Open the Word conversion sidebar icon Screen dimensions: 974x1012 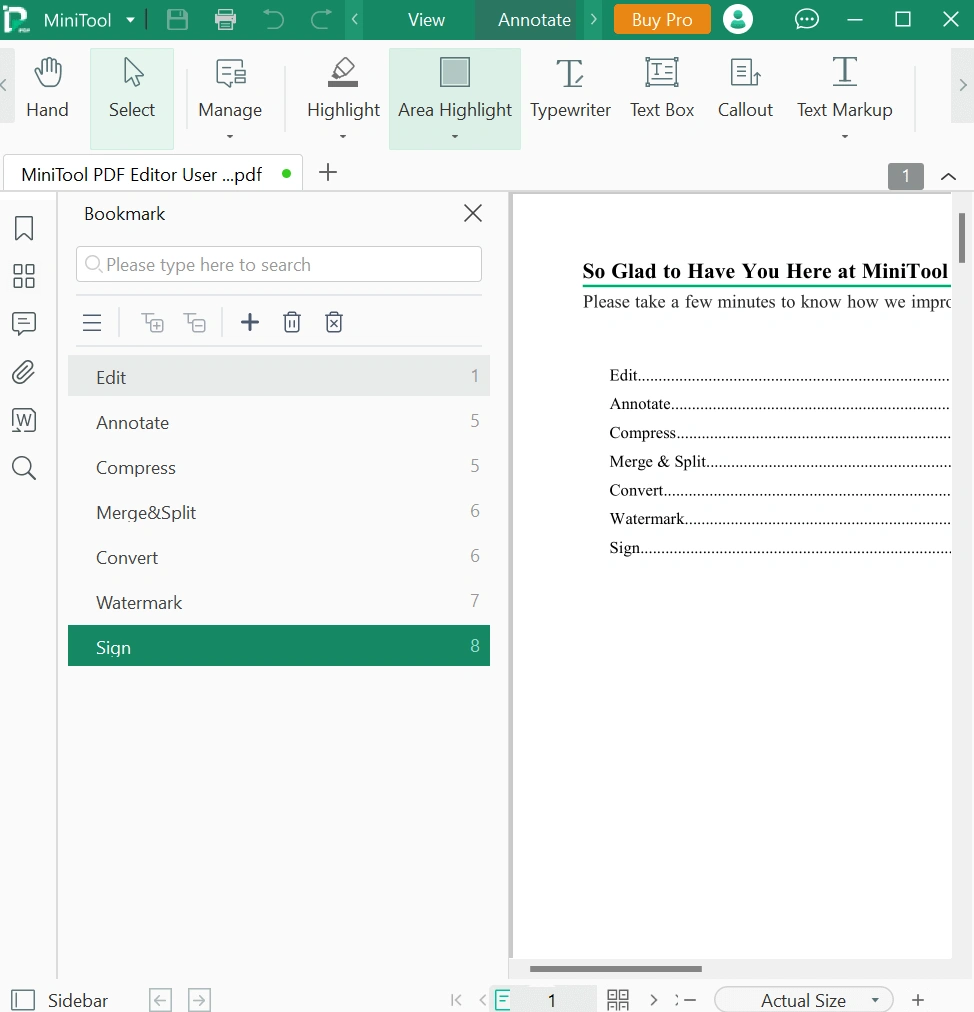[24, 420]
